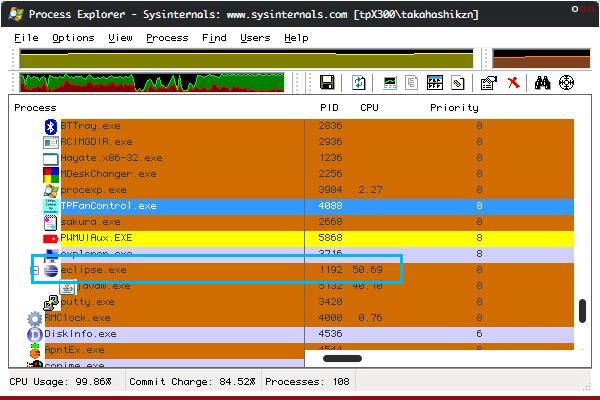Select the sakura.exe process name
The width and height of the screenshot is (600, 400).
pos(90,222)
